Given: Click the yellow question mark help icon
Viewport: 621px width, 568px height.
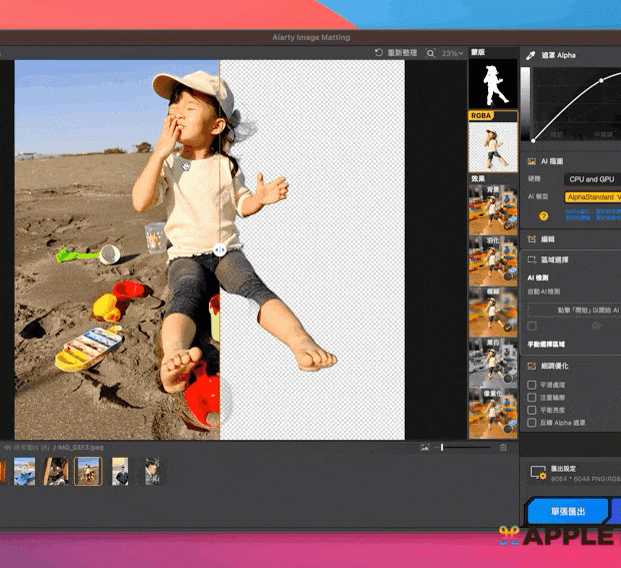Looking at the screenshot, I should click(544, 216).
